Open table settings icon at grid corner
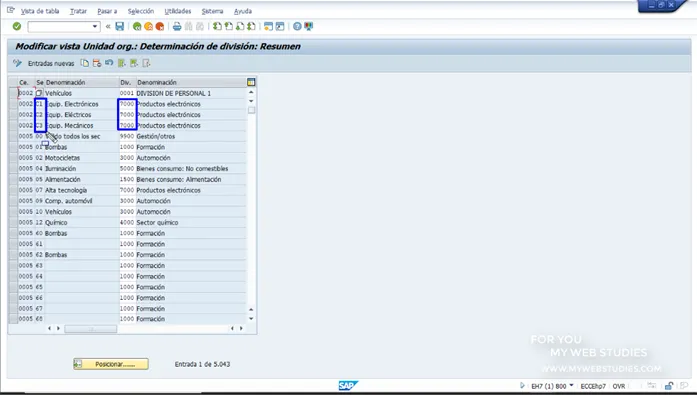Image resolution: width=697 pixels, height=395 pixels. pos(251,82)
